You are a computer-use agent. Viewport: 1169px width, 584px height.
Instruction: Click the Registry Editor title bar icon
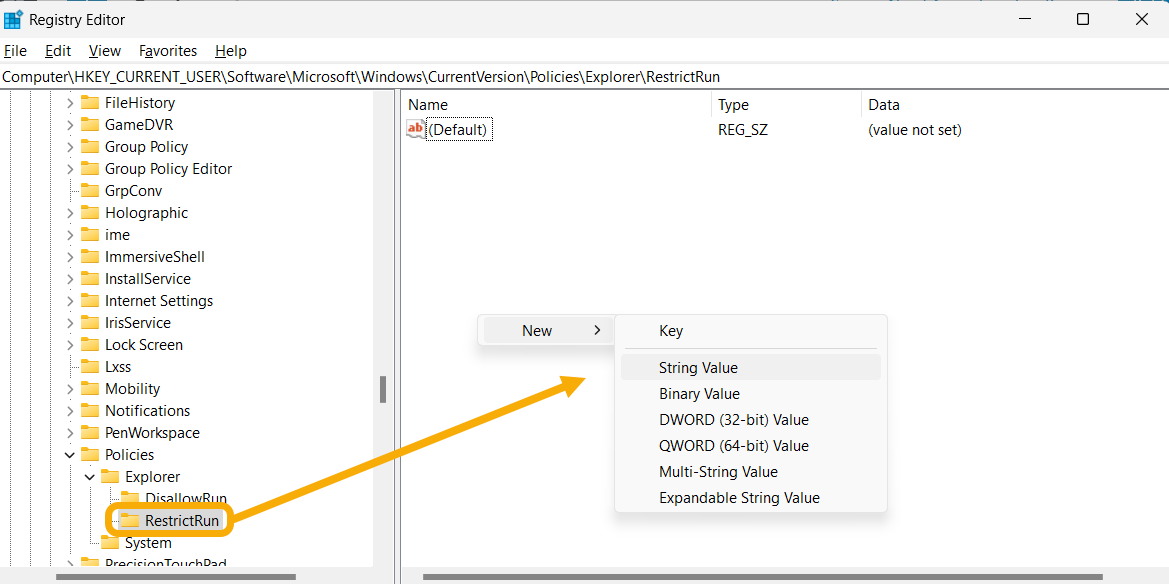(12, 19)
